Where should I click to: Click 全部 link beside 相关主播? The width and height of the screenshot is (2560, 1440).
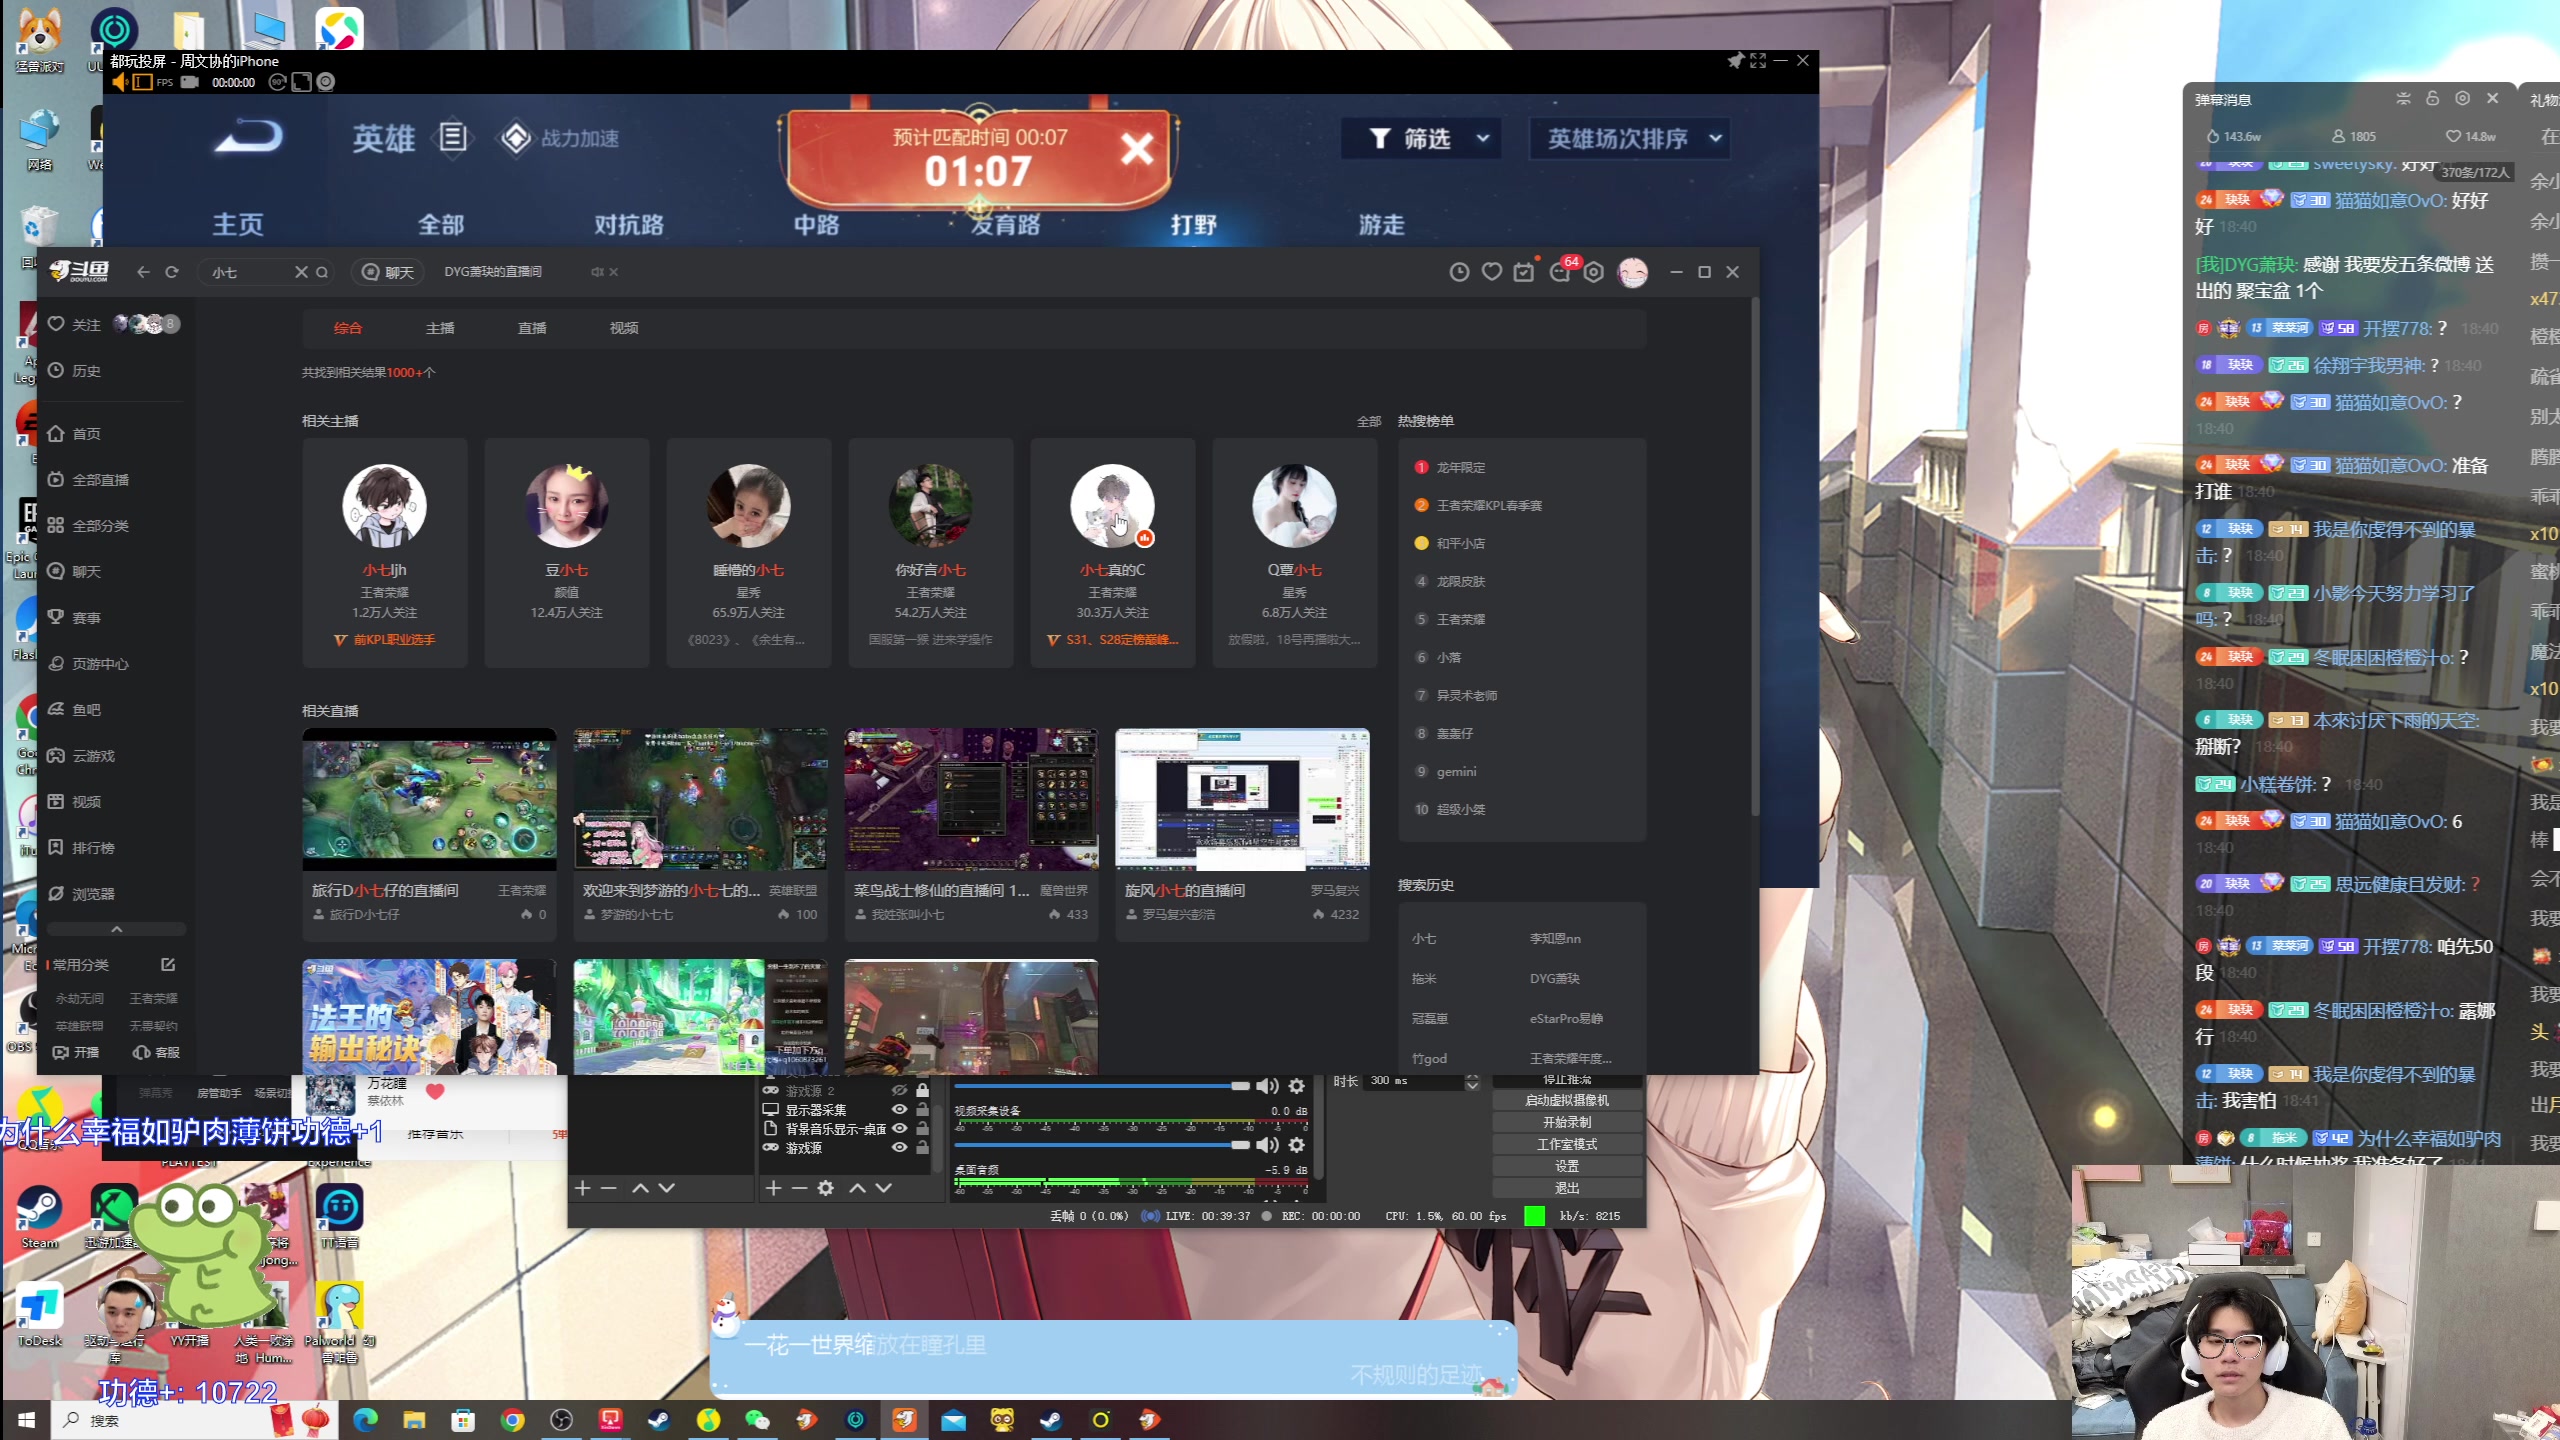(x=1368, y=421)
